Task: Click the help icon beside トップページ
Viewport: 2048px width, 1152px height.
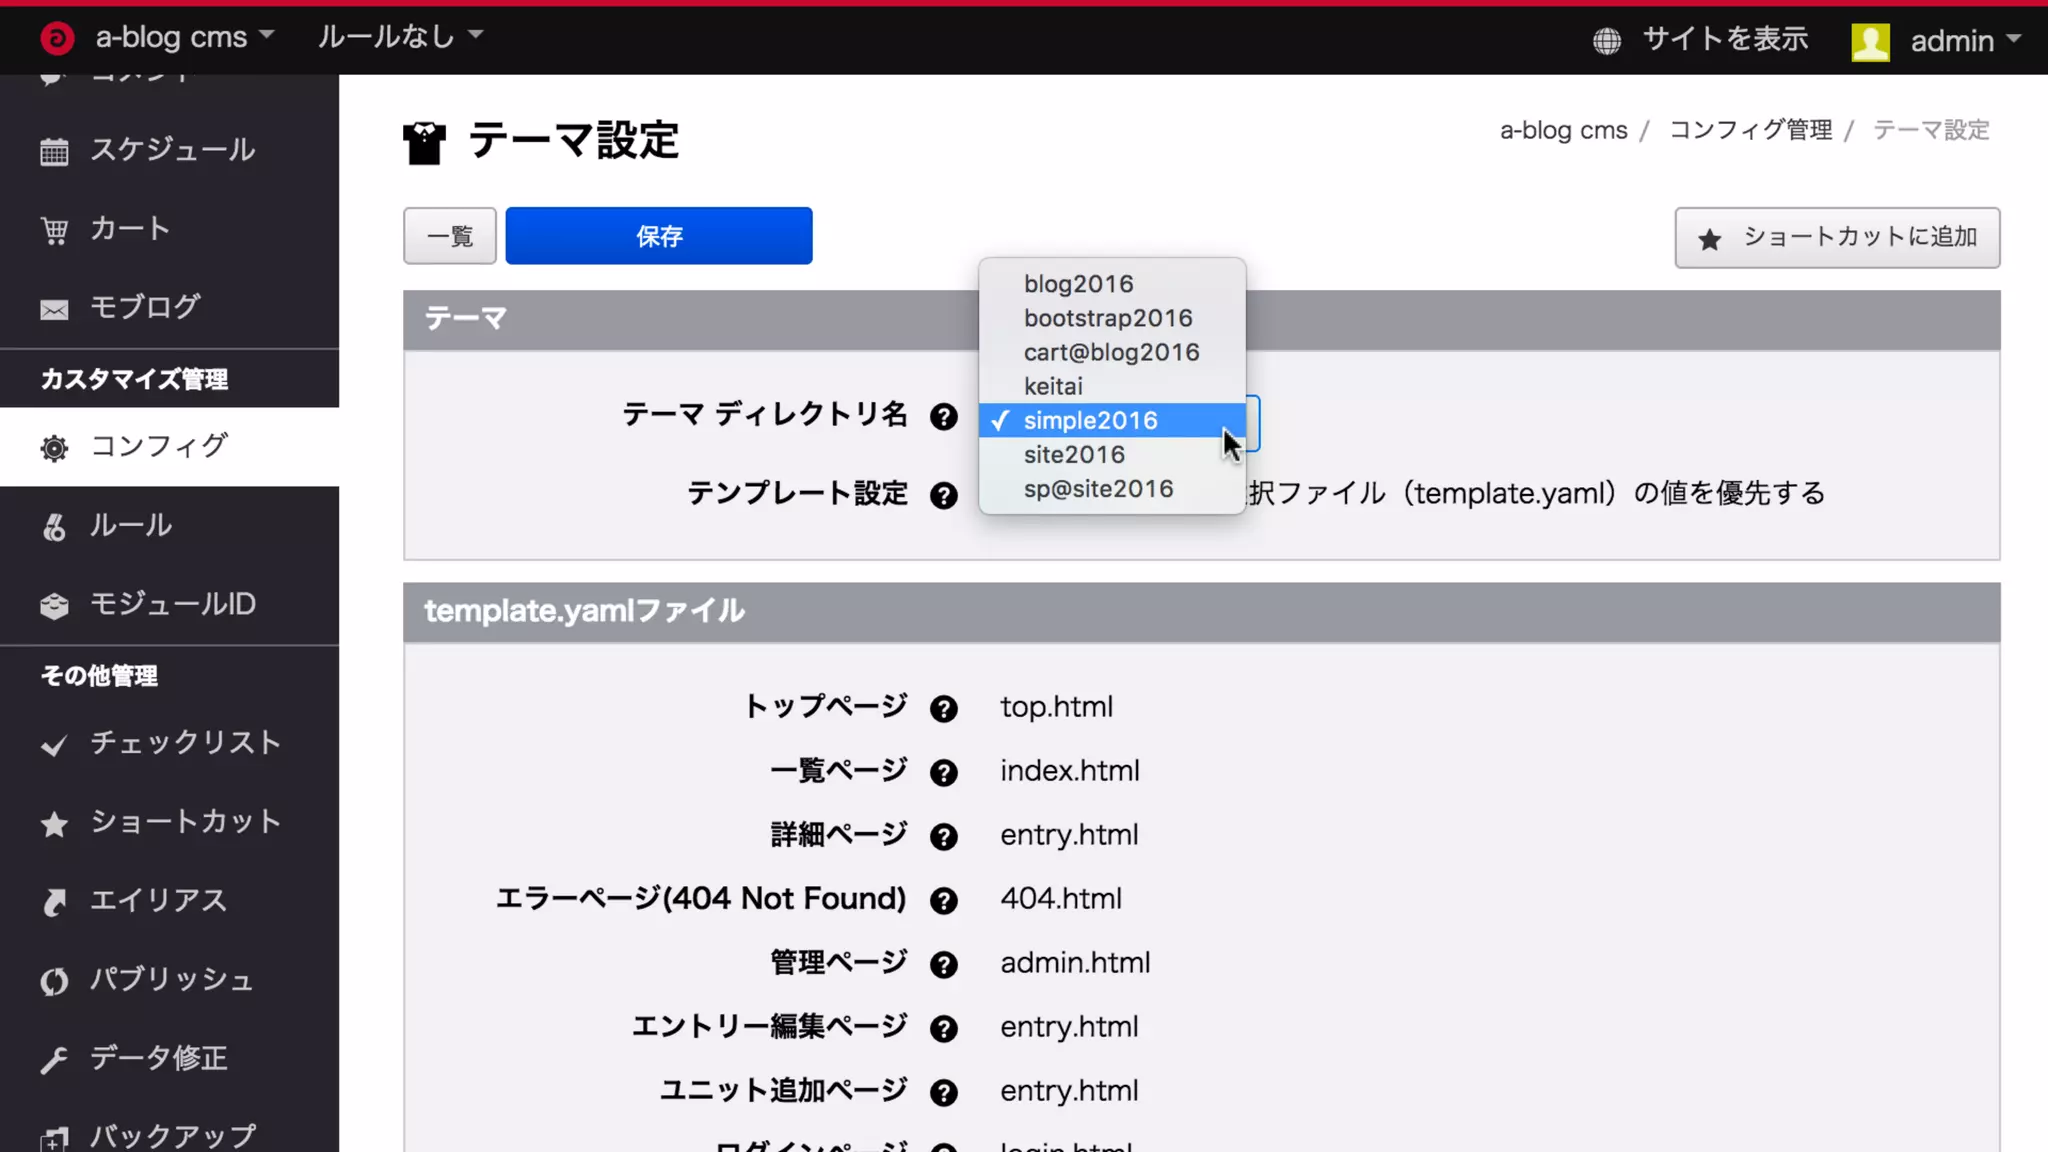Action: [x=943, y=709]
